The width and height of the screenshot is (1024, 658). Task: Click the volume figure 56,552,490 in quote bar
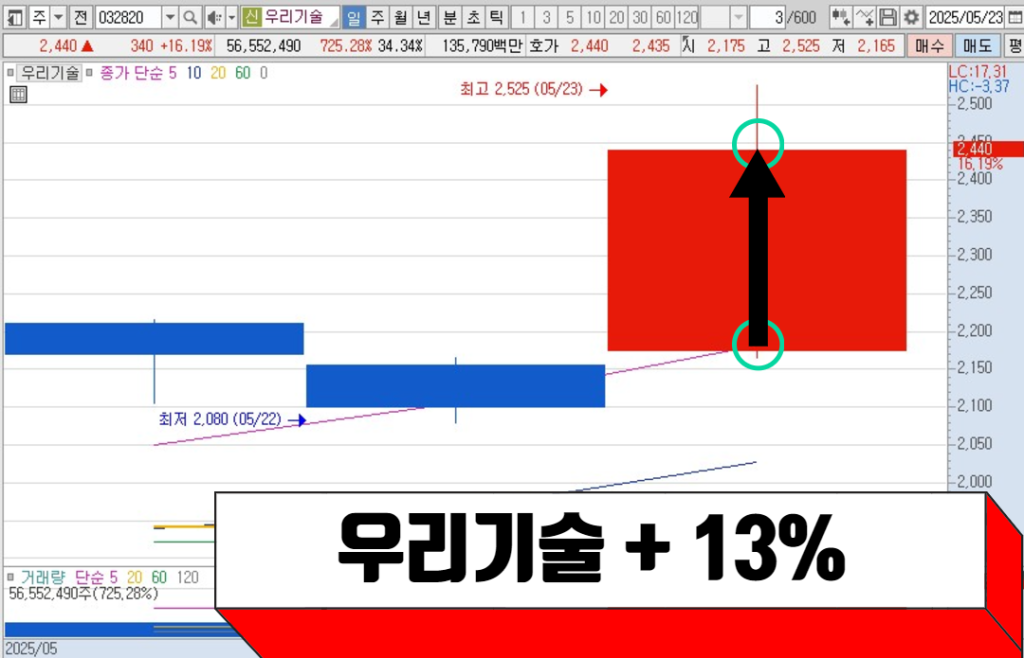pyautogui.click(x=263, y=46)
